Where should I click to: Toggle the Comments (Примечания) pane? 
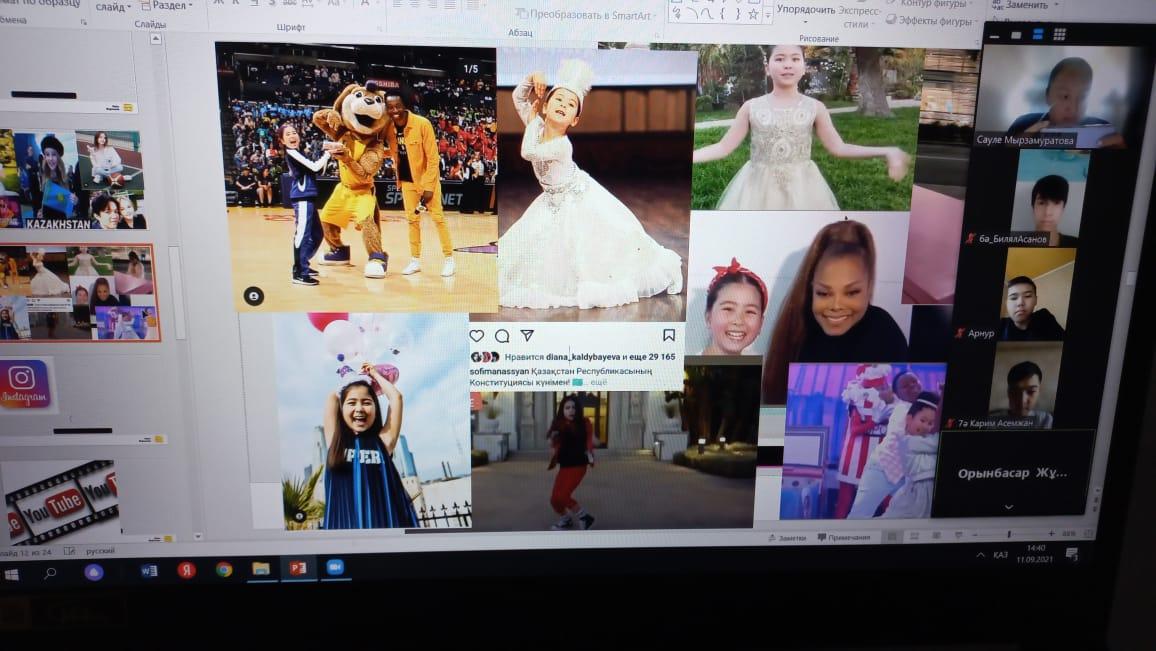pyautogui.click(x=843, y=537)
